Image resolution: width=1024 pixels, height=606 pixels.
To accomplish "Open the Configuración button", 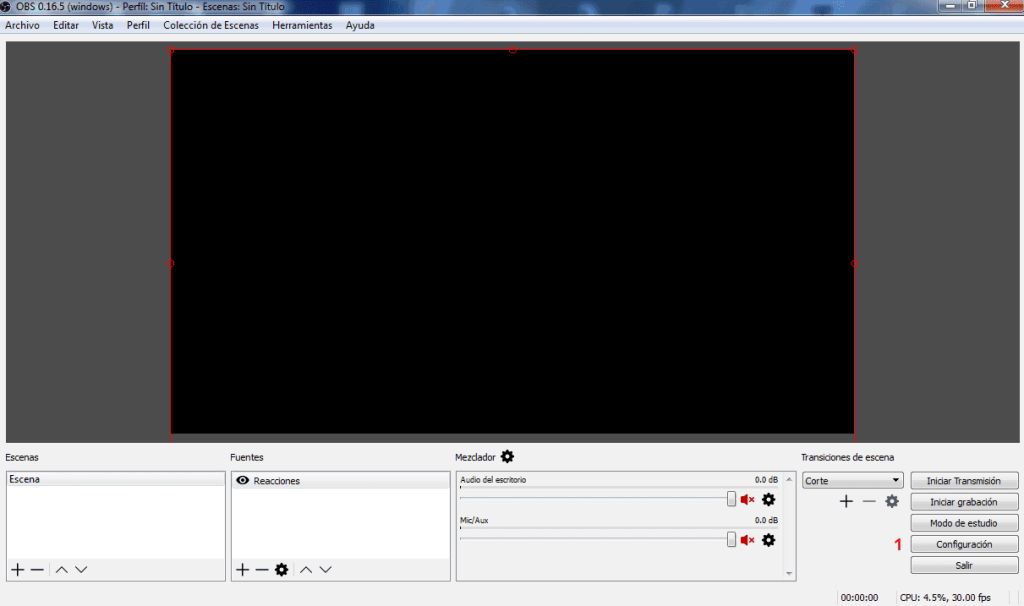I will pos(964,544).
